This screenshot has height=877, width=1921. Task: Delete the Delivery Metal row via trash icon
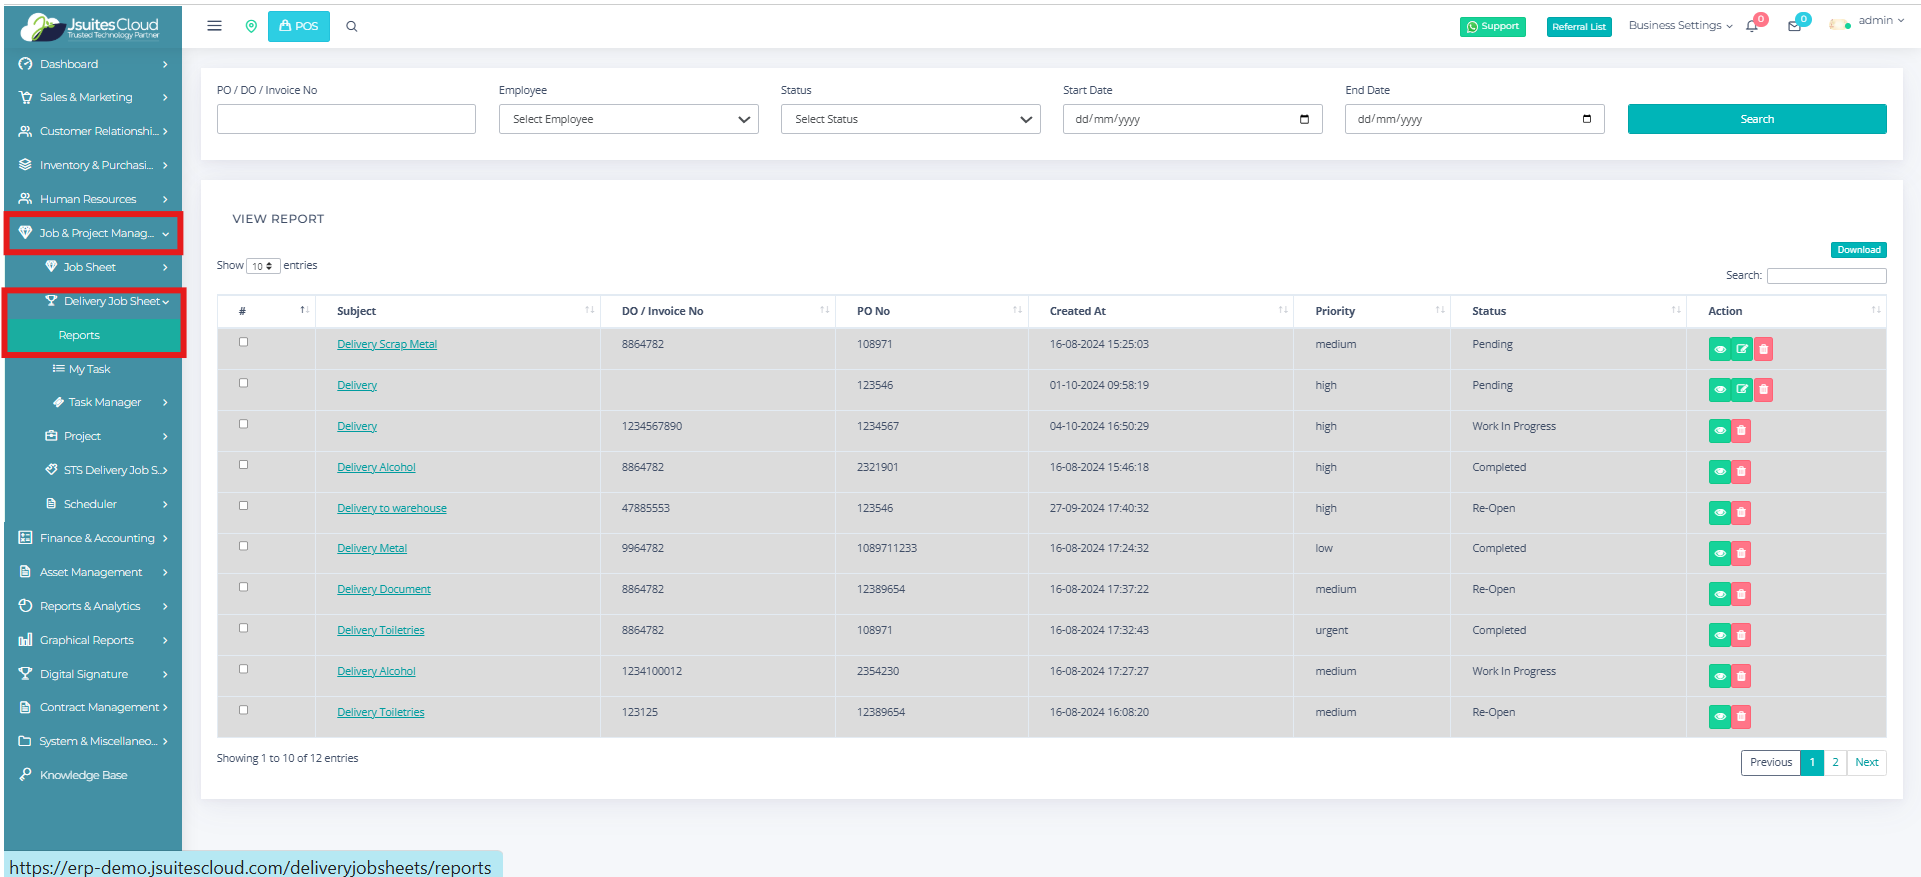[x=1741, y=554]
